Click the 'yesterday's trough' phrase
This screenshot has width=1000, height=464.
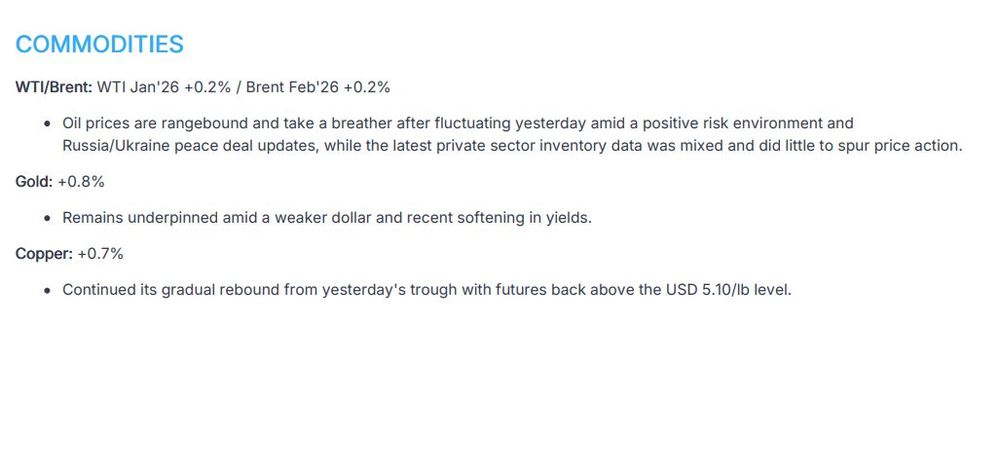(x=409, y=290)
